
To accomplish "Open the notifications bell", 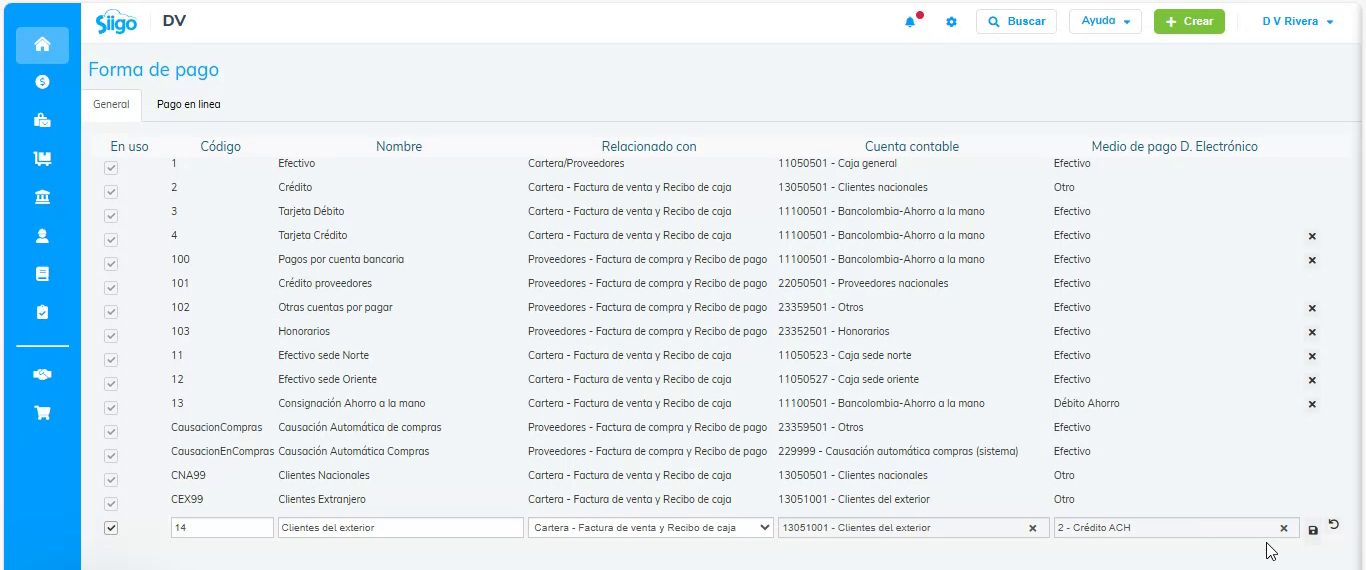I will tap(910, 22).
